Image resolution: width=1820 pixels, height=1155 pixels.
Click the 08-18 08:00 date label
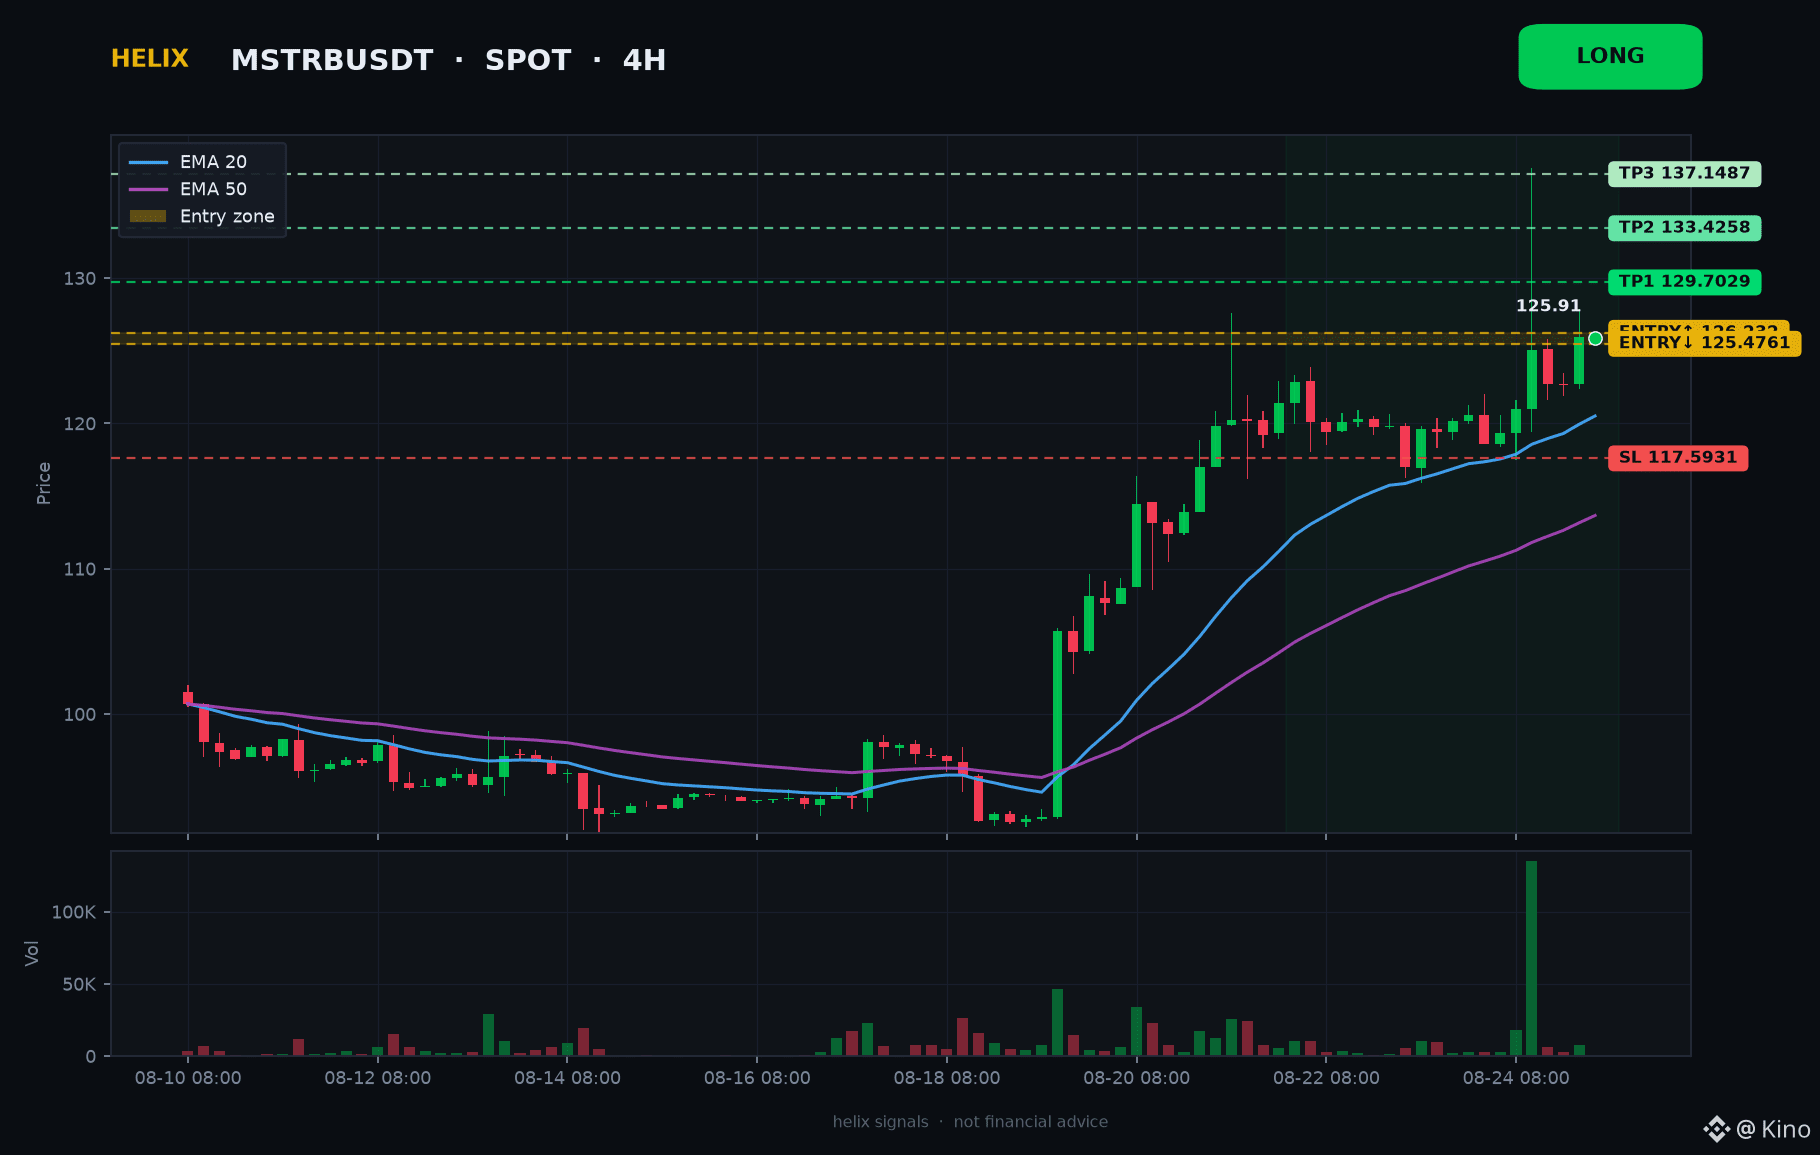pos(947,1078)
